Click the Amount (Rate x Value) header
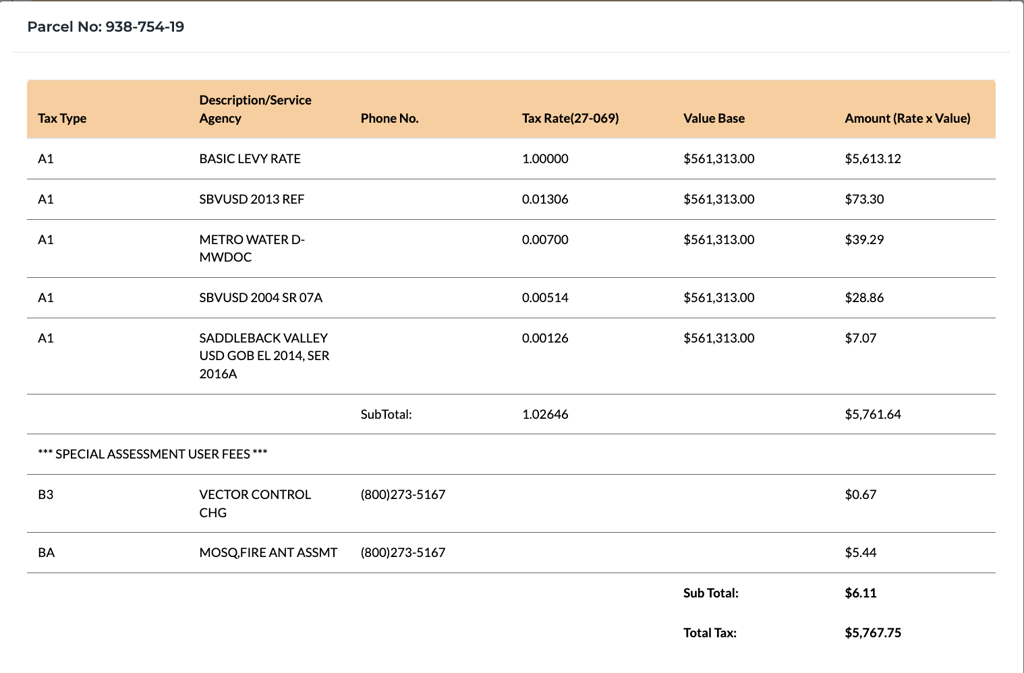The height and width of the screenshot is (673, 1024). click(907, 118)
